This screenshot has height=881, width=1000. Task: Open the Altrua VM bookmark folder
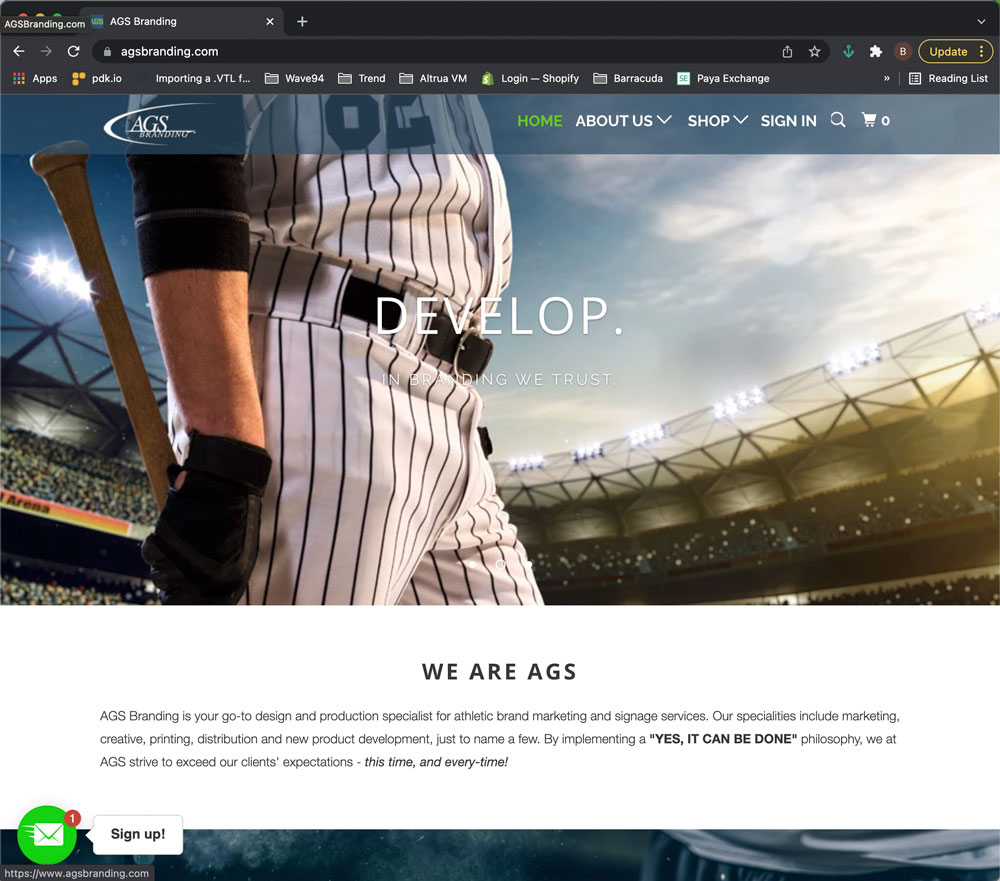[x=433, y=78]
